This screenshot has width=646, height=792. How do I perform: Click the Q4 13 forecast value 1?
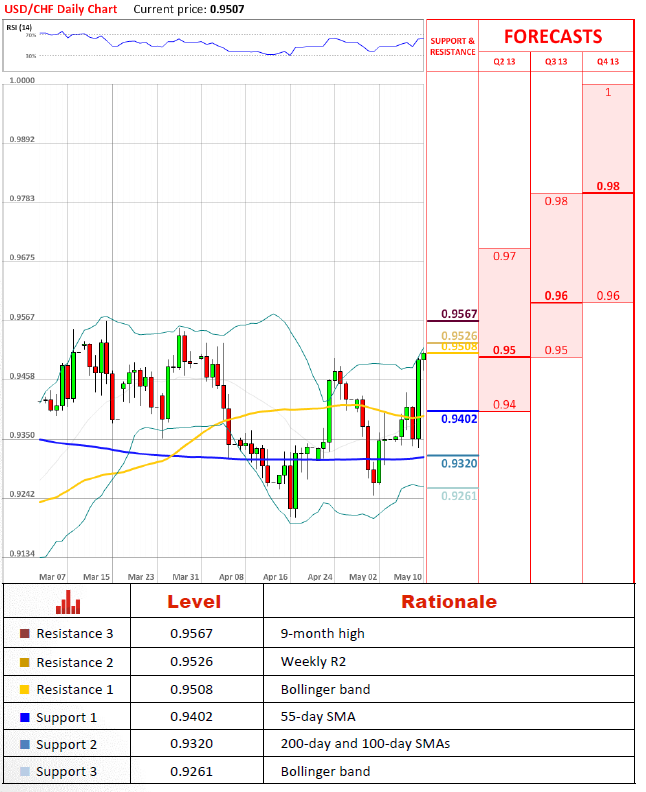(608, 92)
